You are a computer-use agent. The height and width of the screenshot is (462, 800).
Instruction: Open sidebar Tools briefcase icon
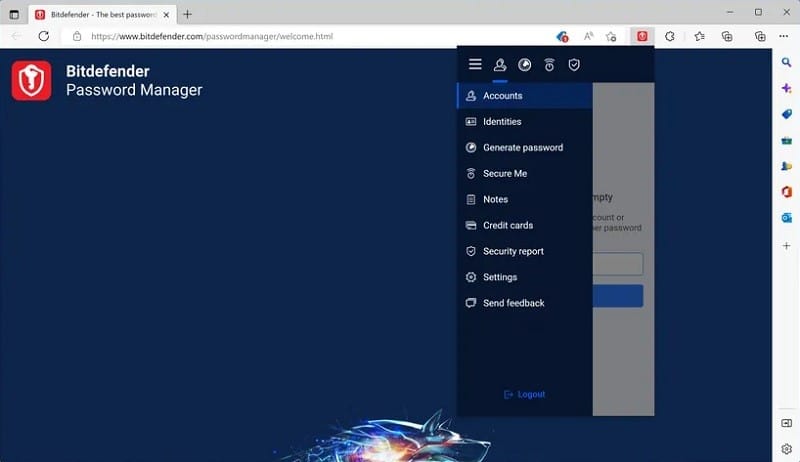[x=786, y=140]
